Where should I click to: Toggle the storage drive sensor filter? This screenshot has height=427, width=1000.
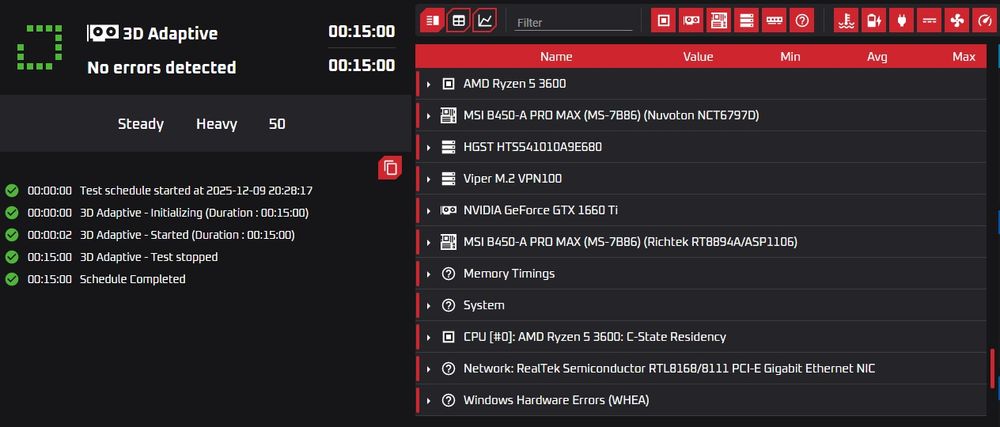pyautogui.click(x=746, y=21)
